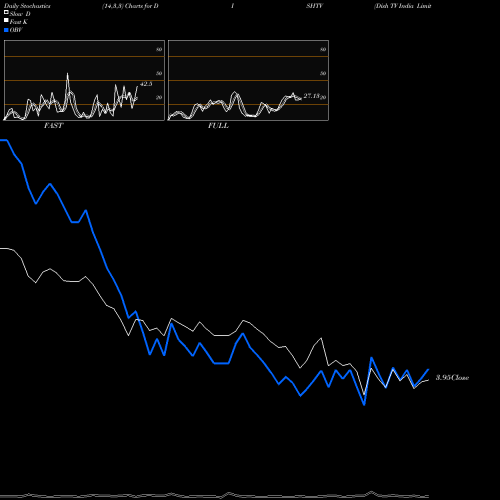The image size is (500, 500).
Task: Click the 42.5 value in FAST chart
Action: (146, 84)
